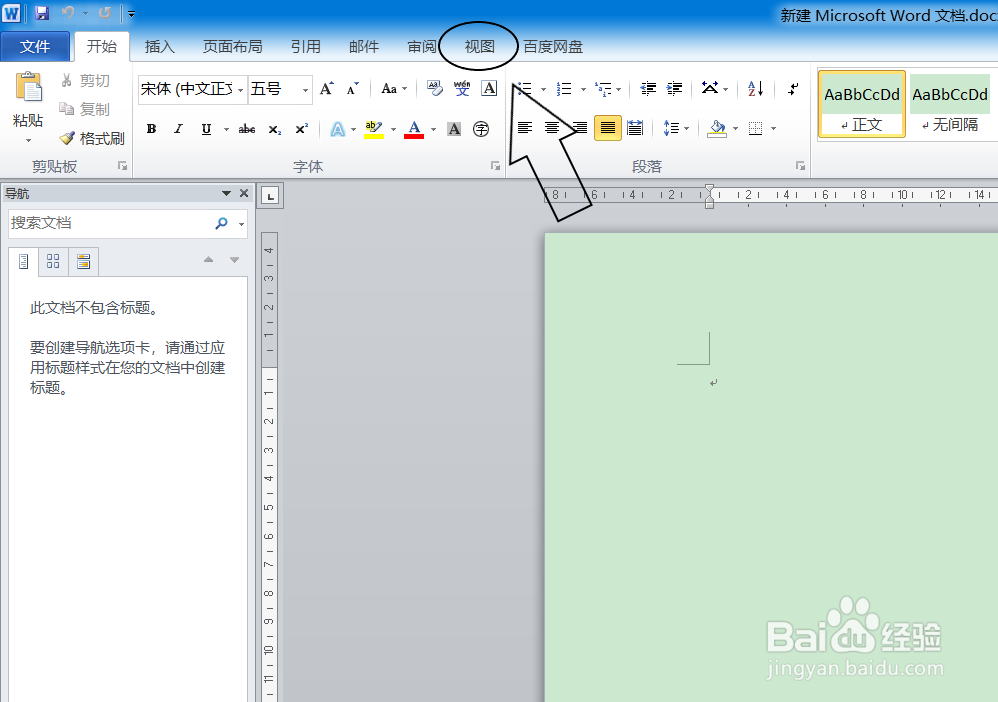The width and height of the screenshot is (998, 702).
Task: Apply yellow text highlight color
Action: pyautogui.click(x=375, y=128)
